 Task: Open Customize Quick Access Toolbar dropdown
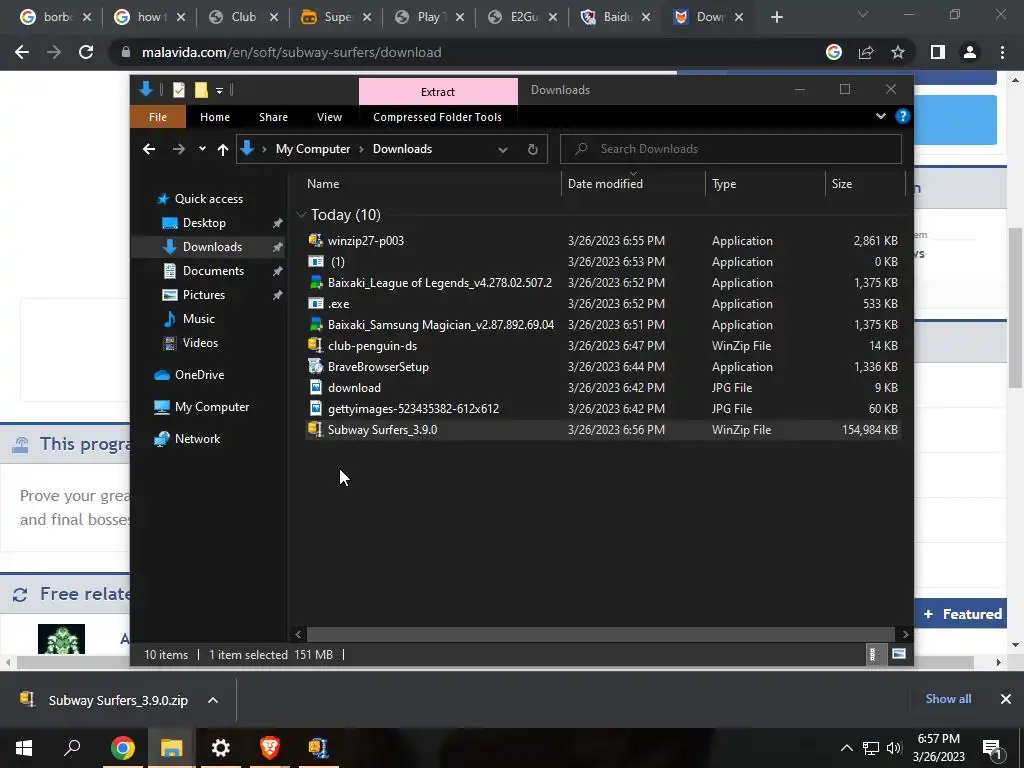(x=219, y=91)
